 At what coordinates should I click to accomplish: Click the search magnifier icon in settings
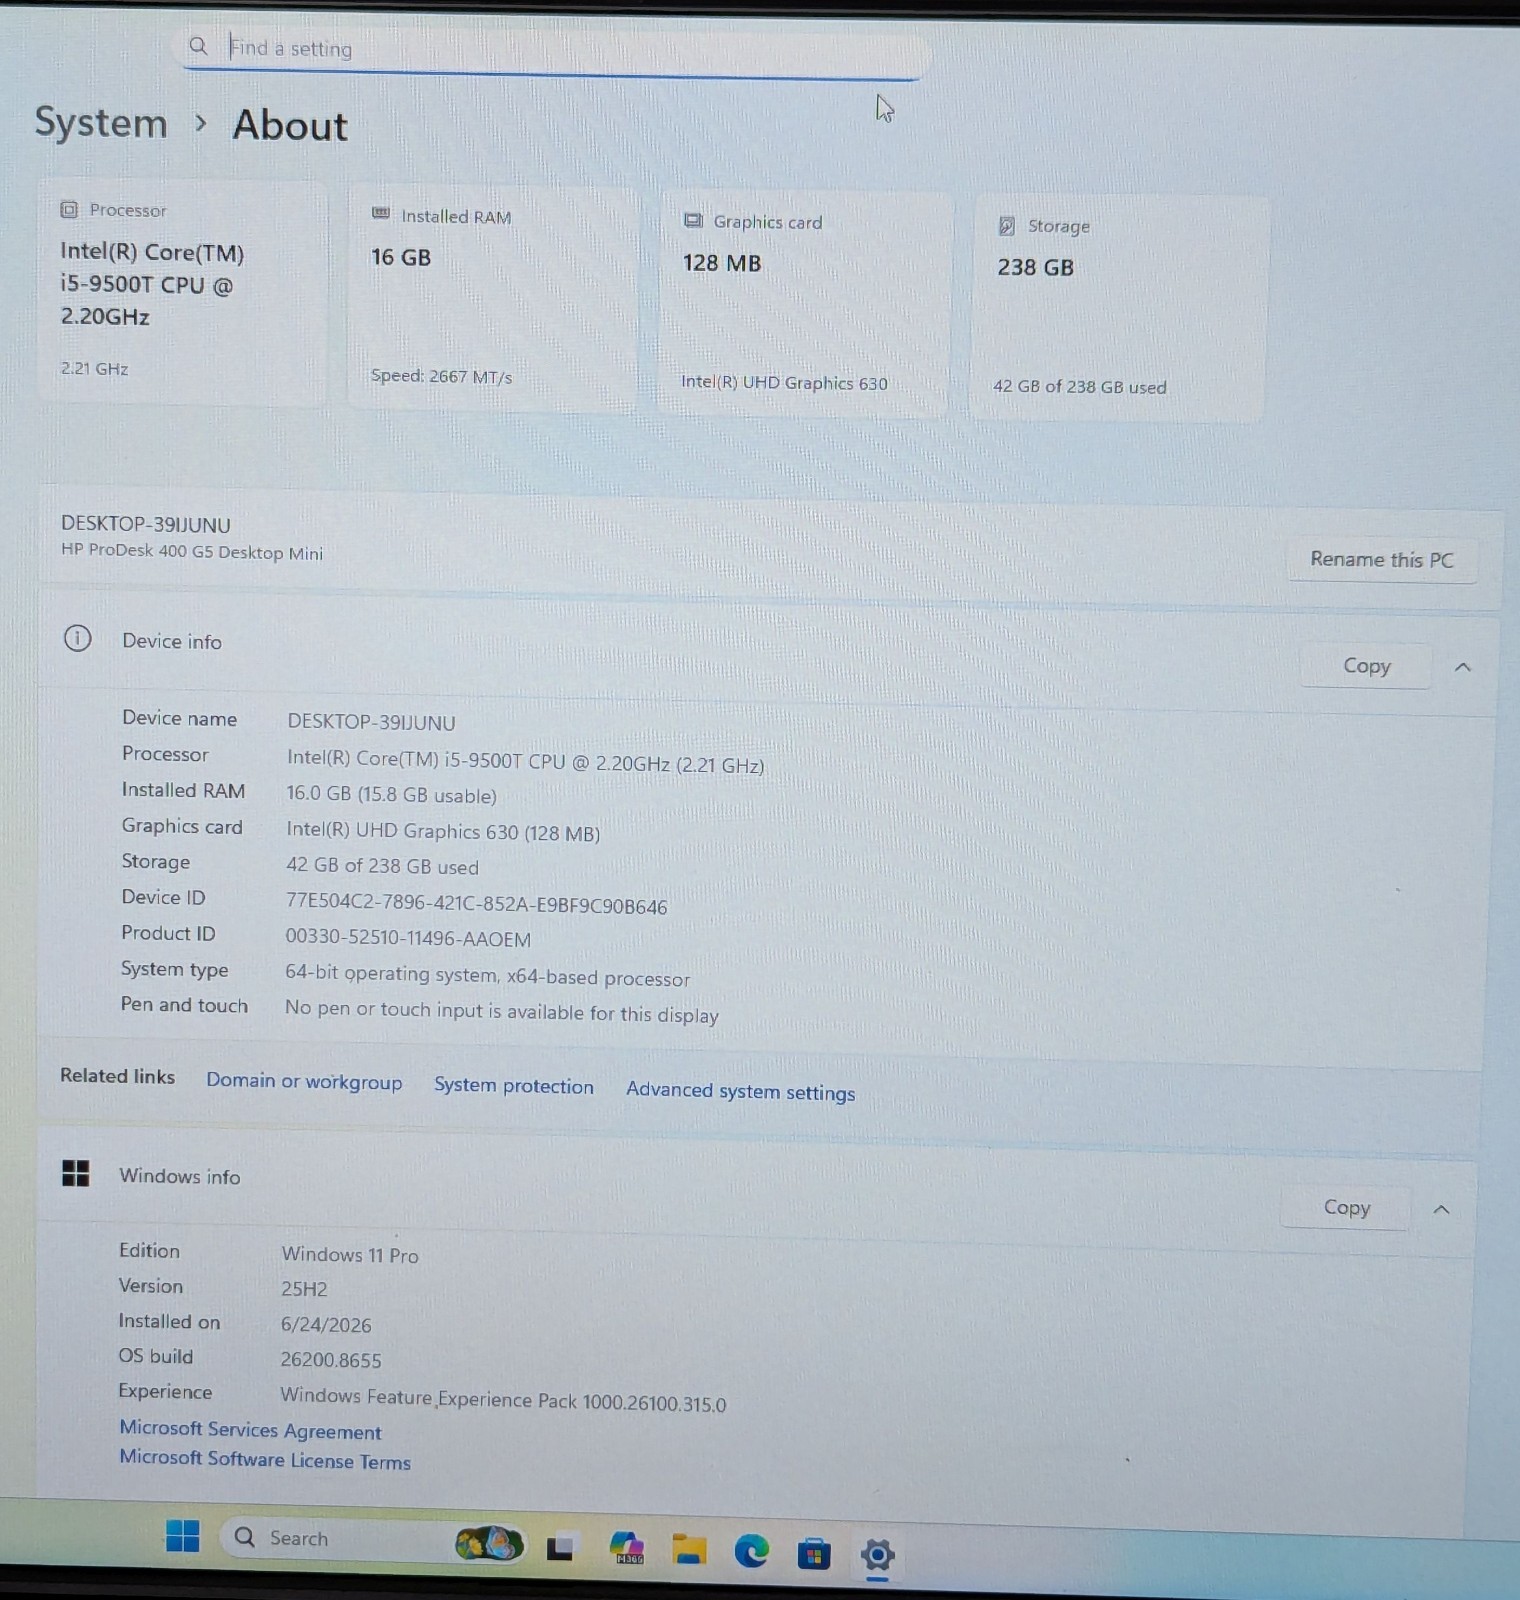198,46
